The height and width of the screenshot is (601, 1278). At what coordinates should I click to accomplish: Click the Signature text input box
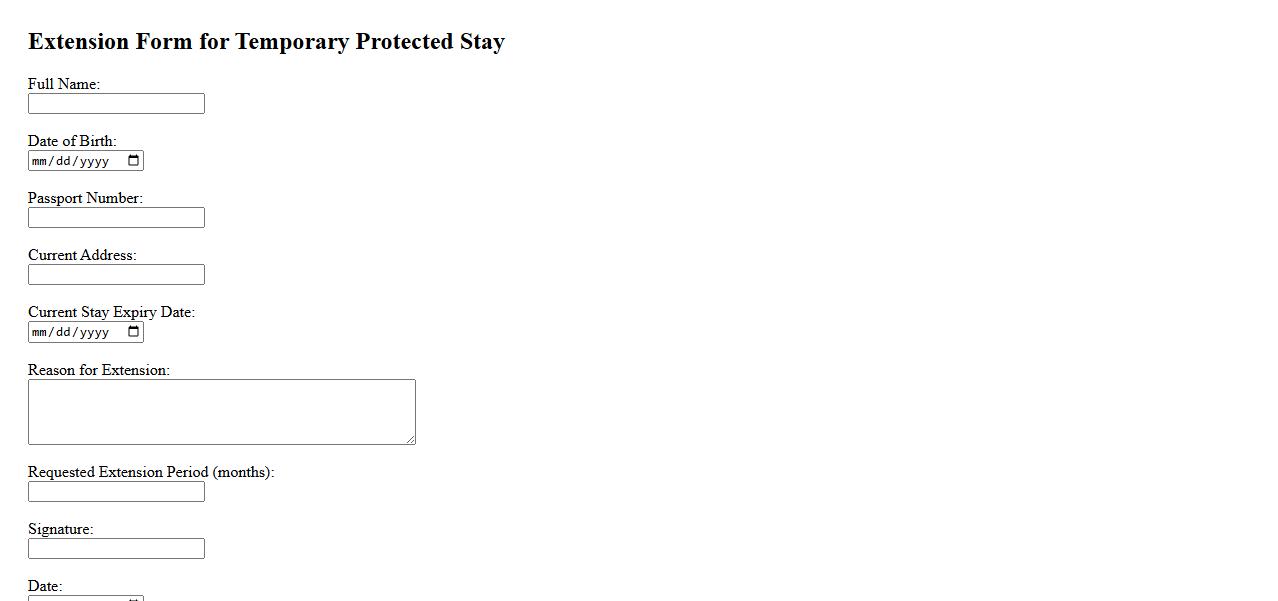click(116, 549)
